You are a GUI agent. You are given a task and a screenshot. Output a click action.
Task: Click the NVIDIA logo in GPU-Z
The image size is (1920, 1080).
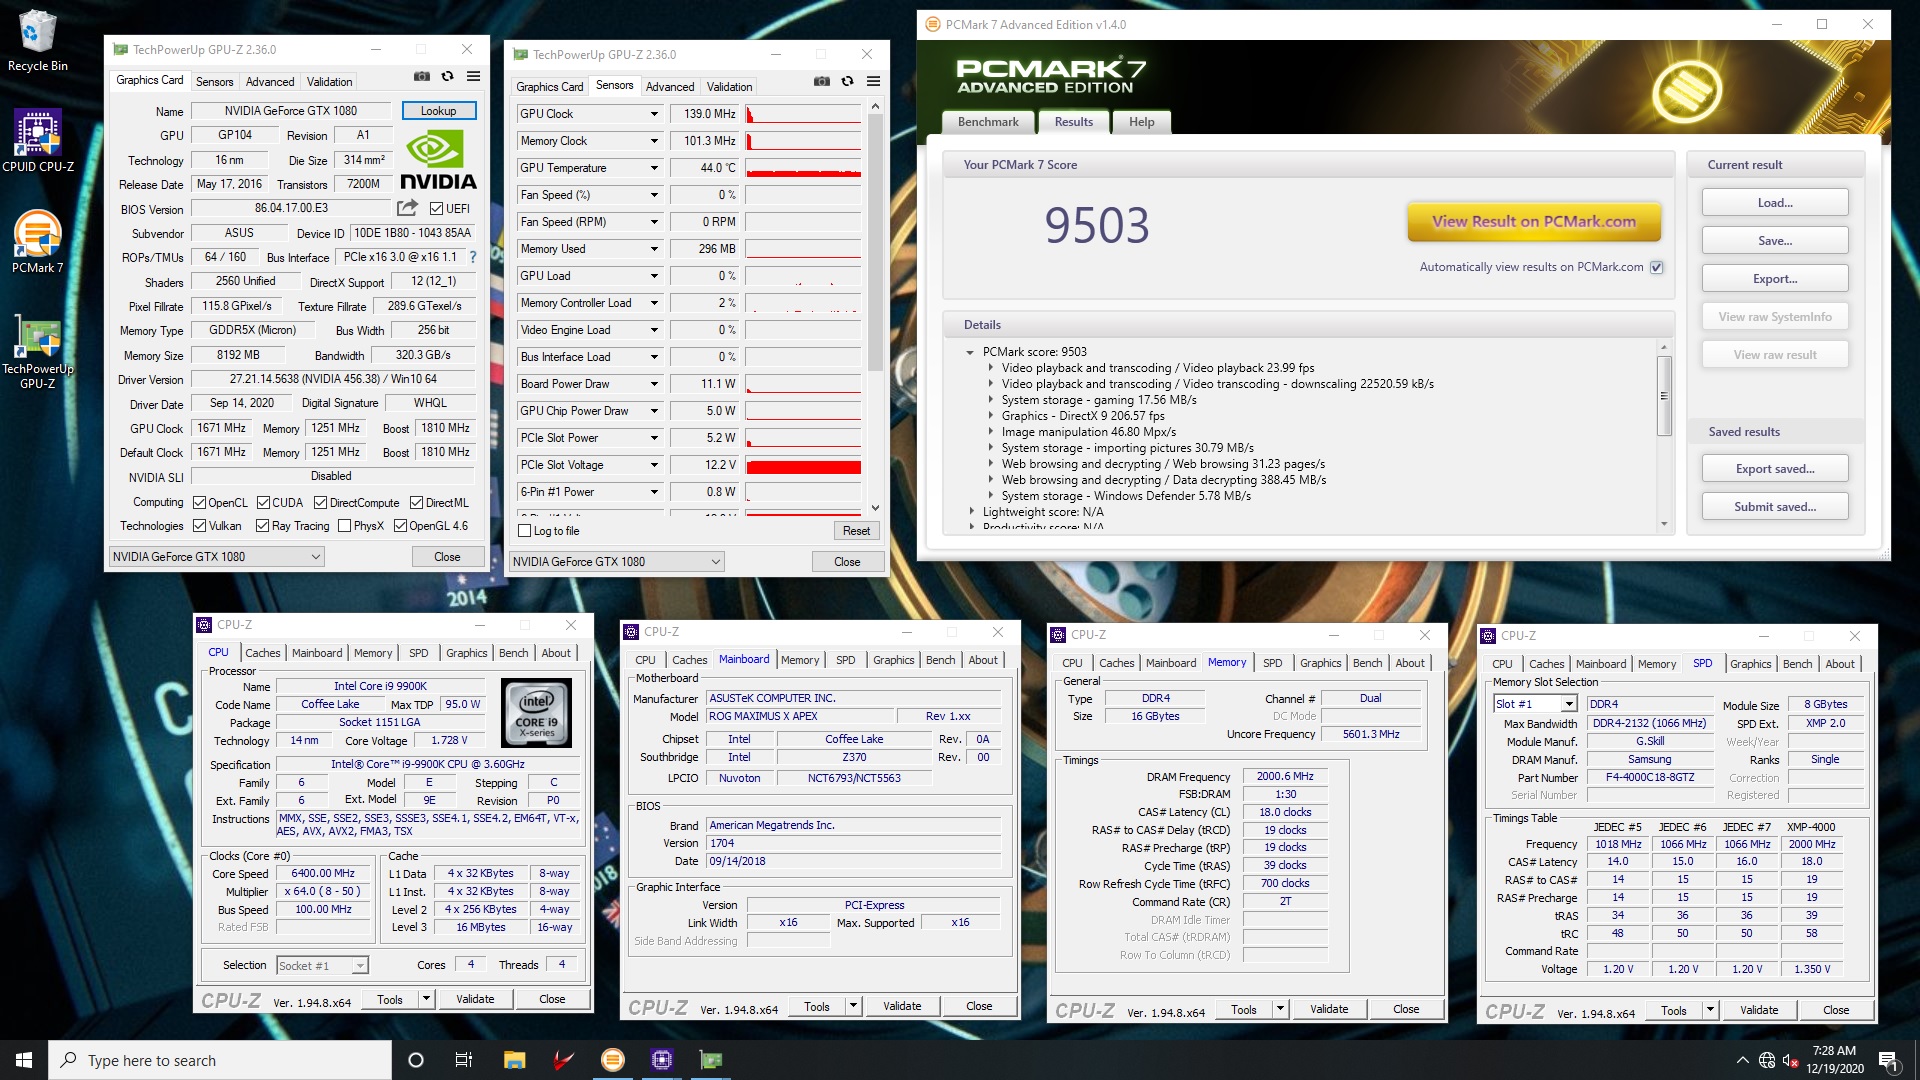[x=438, y=161]
